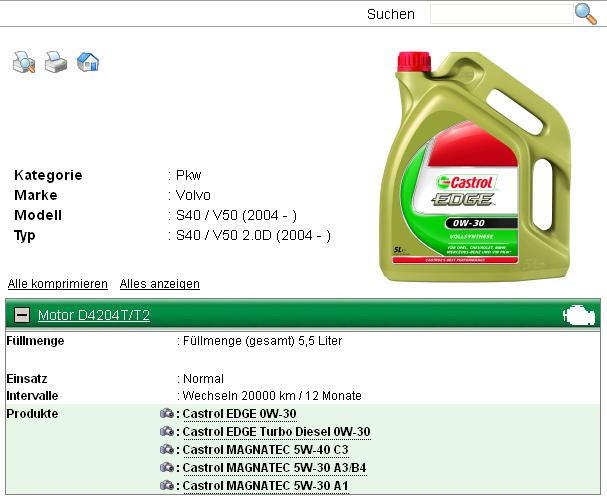This screenshot has width=607, height=499.
Task: Click Alles anzeigen link
Action: tap(159, 284)
